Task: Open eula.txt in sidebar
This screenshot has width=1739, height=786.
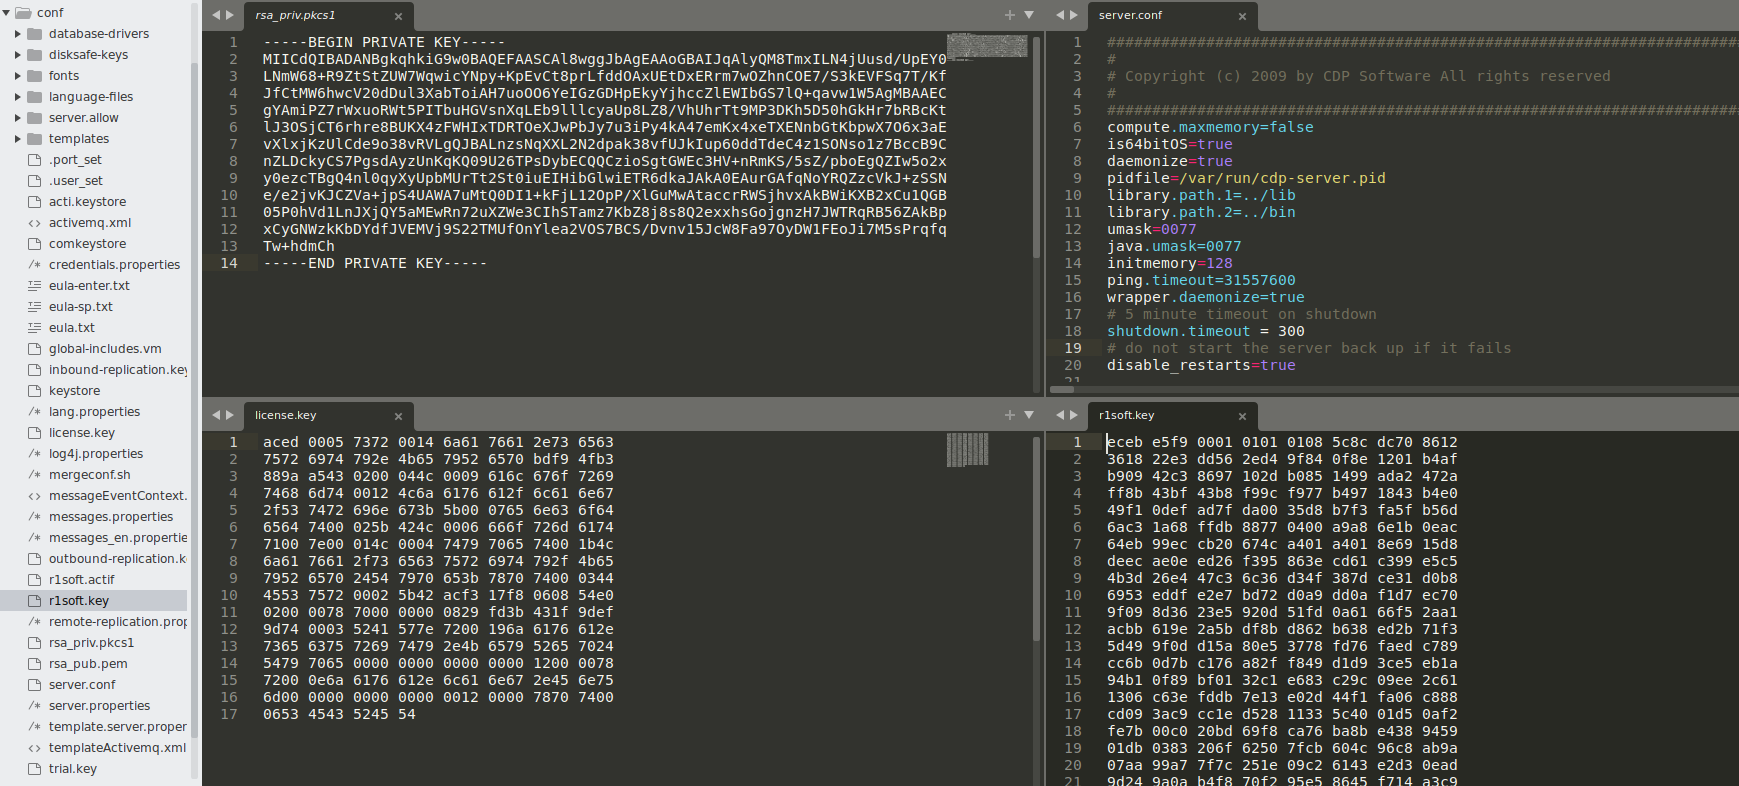Action: click(x=72, y=328)
